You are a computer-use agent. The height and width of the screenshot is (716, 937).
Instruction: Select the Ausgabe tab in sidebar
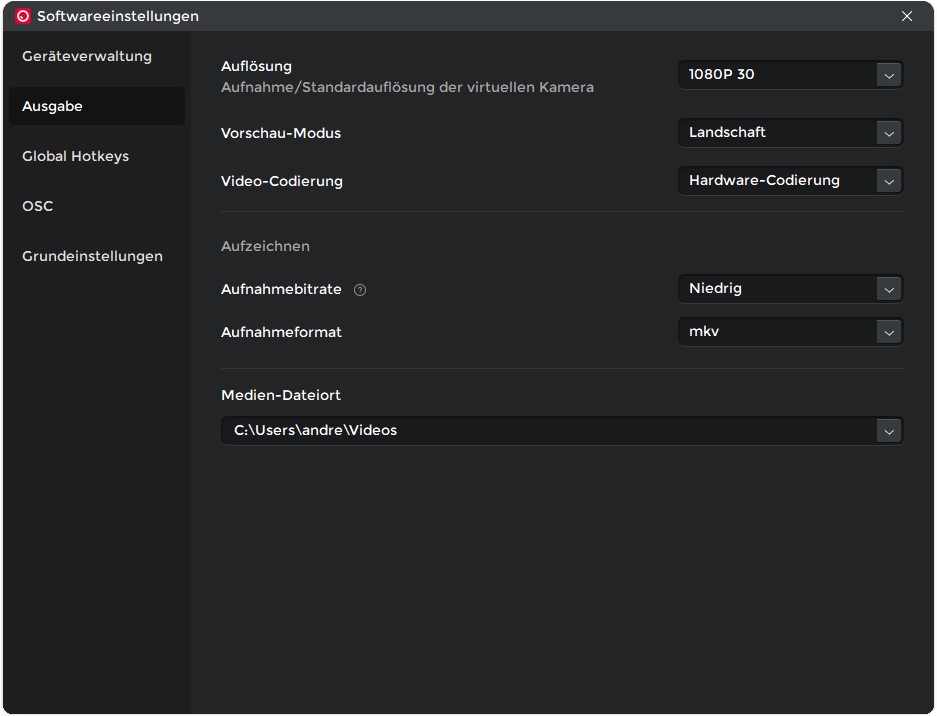[53, 107]
